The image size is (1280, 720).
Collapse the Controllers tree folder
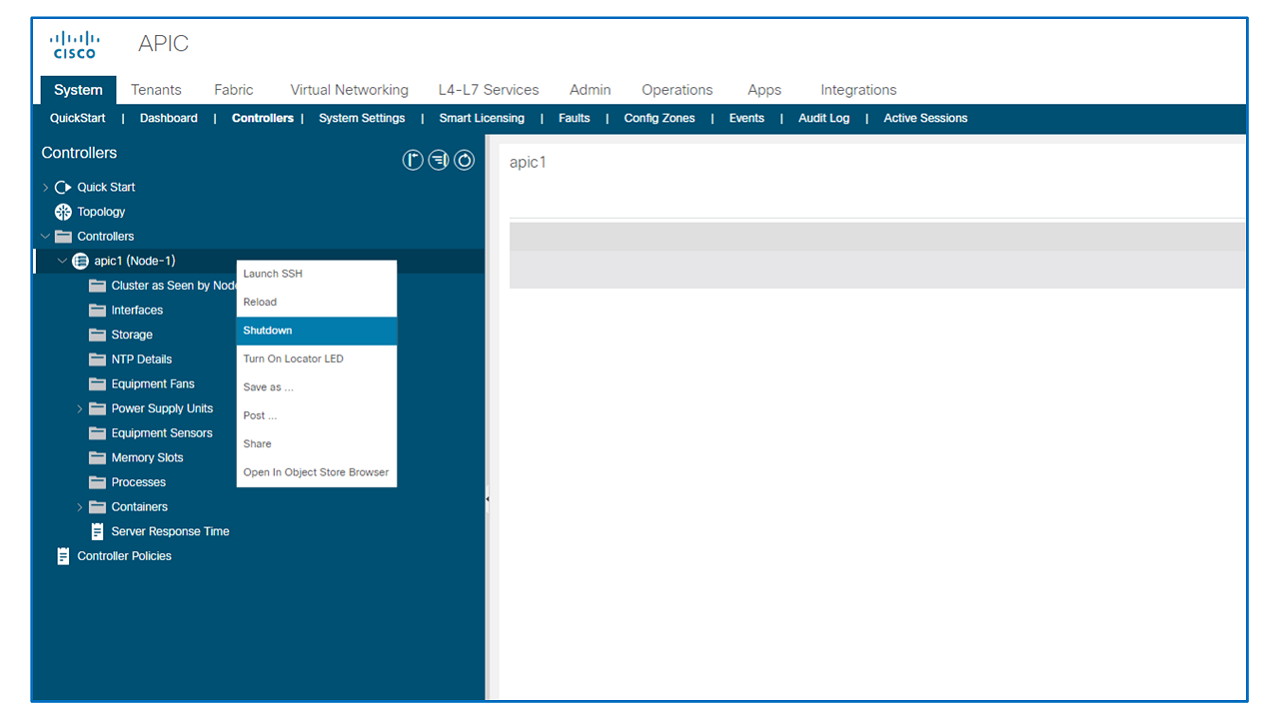pos(45,237)
